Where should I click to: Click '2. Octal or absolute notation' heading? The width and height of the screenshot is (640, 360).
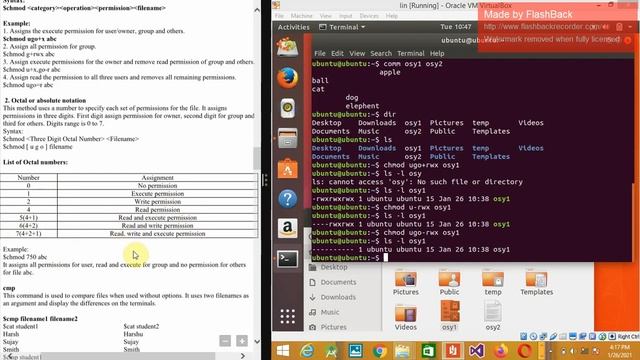tap(45, 100)
